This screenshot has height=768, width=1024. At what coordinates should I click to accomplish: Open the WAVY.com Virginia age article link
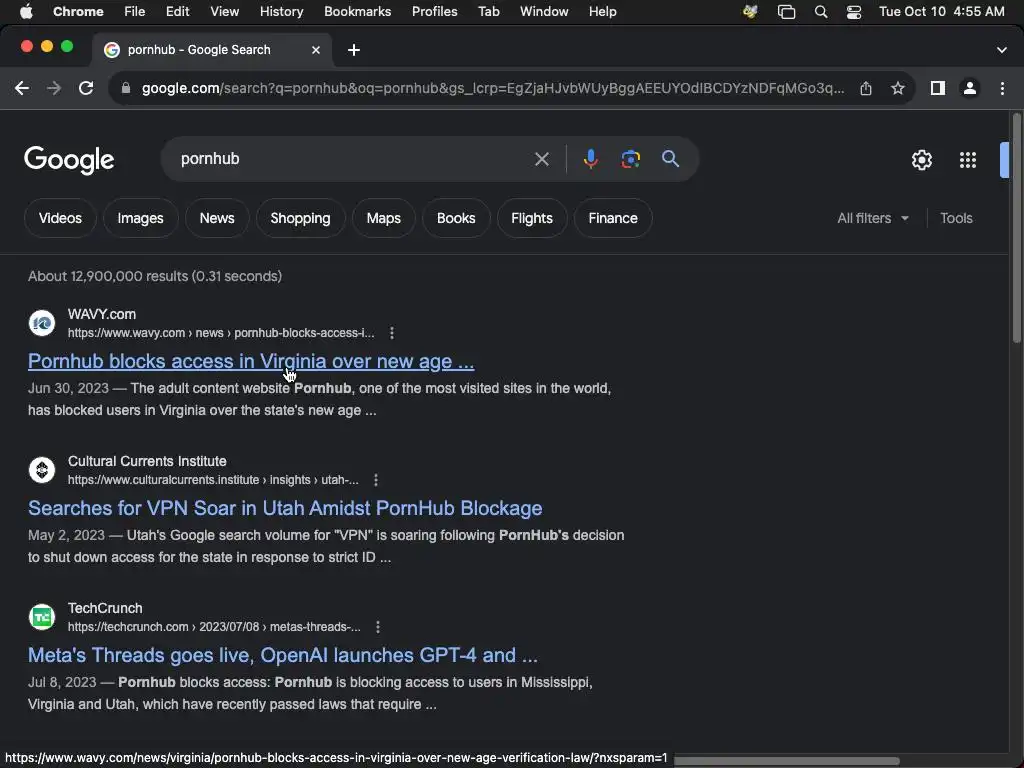pos(251,361)
